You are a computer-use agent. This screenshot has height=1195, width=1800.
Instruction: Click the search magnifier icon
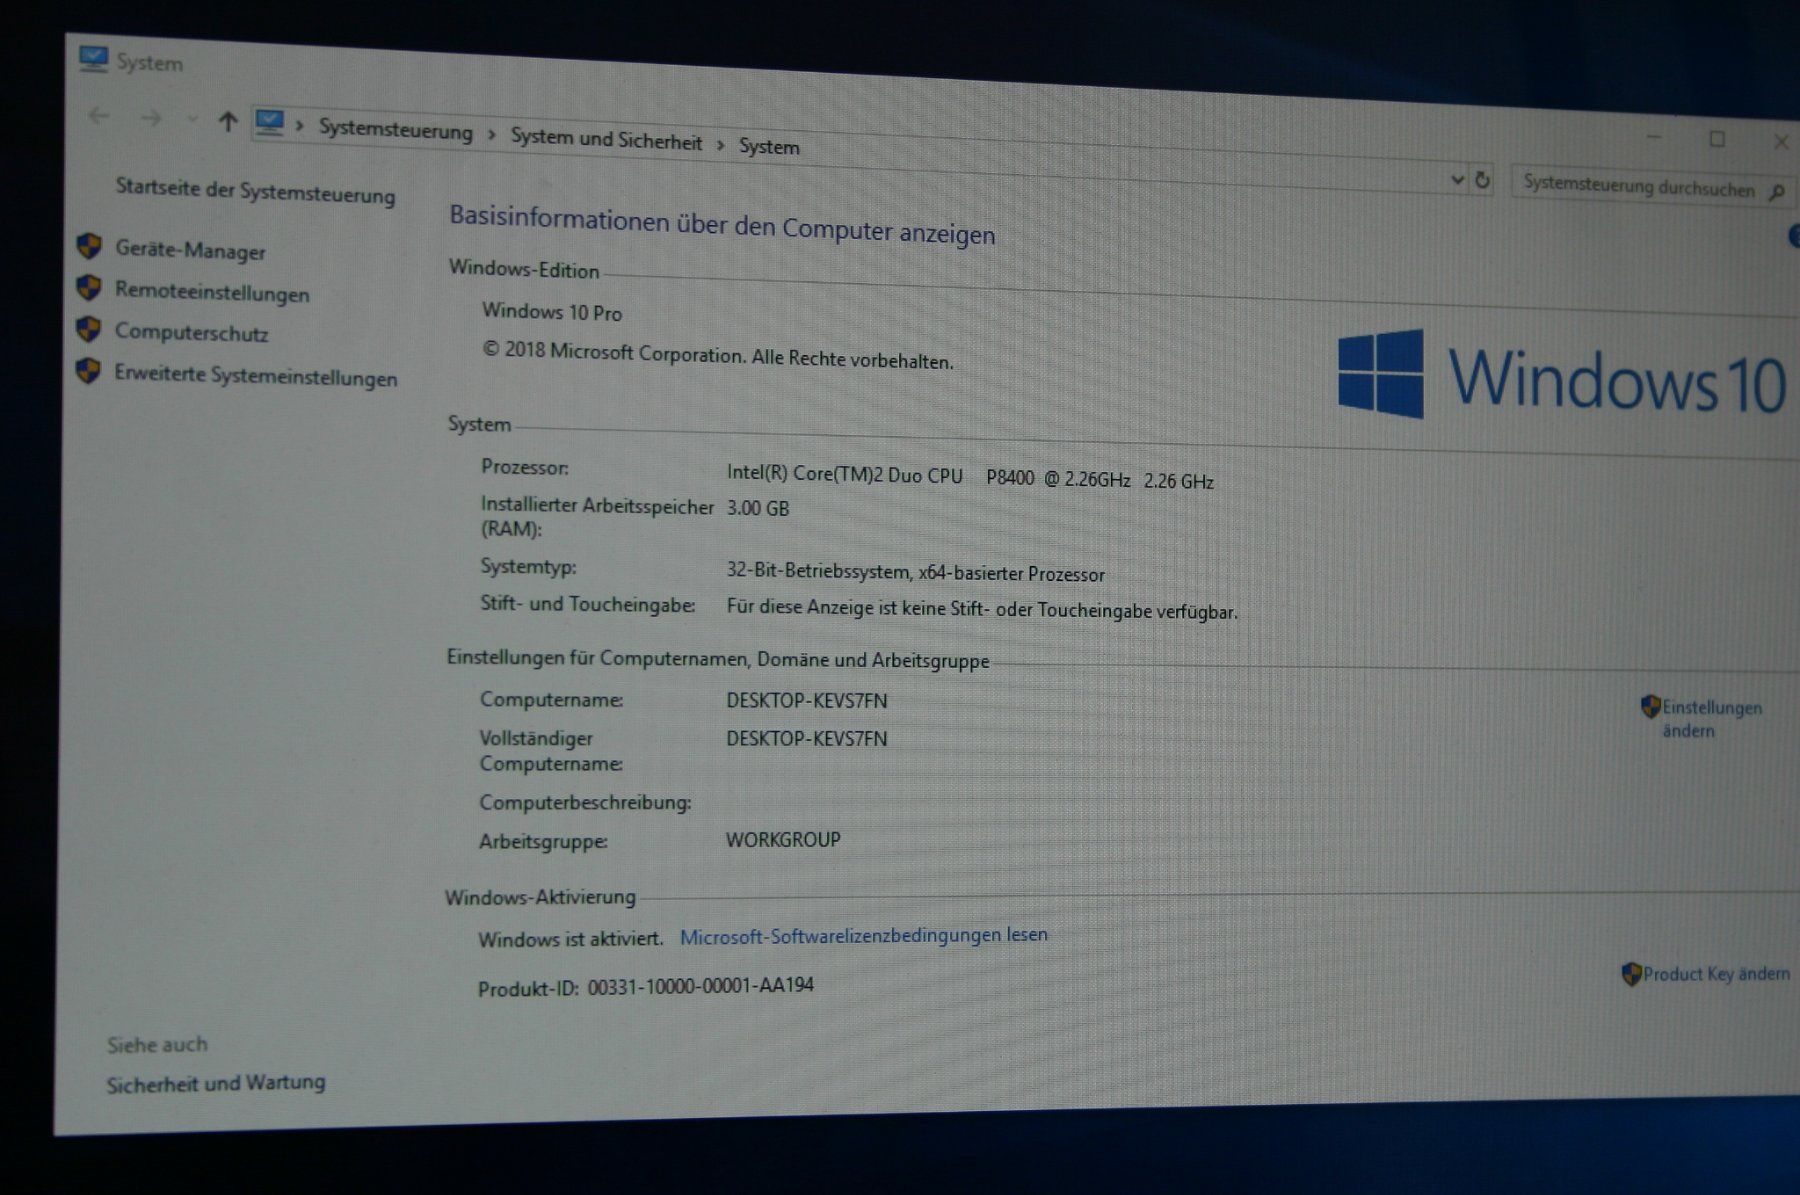click(1777, 192)
